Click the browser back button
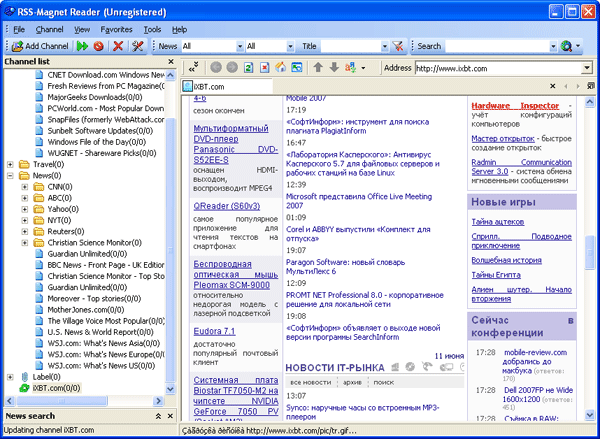 pyautogui.click(x=214, y=68)
